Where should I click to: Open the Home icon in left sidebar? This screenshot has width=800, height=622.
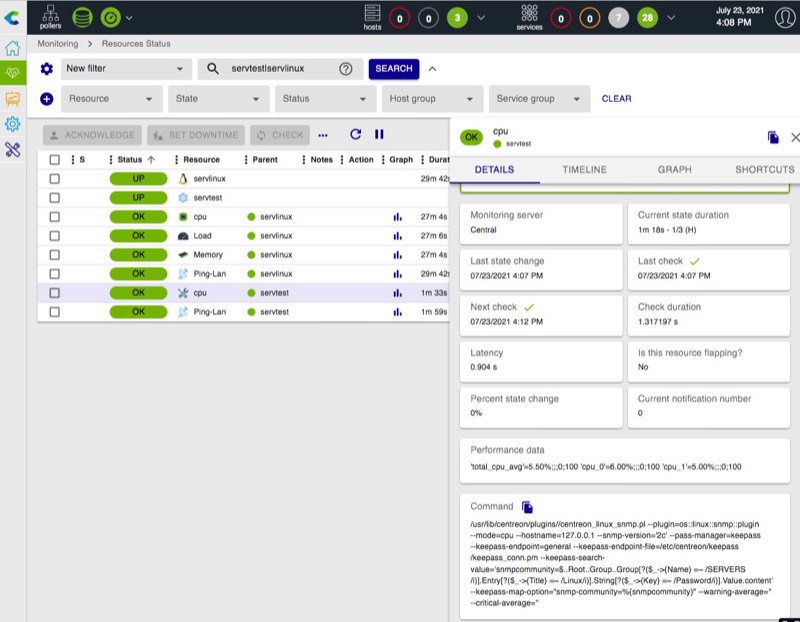13,48
